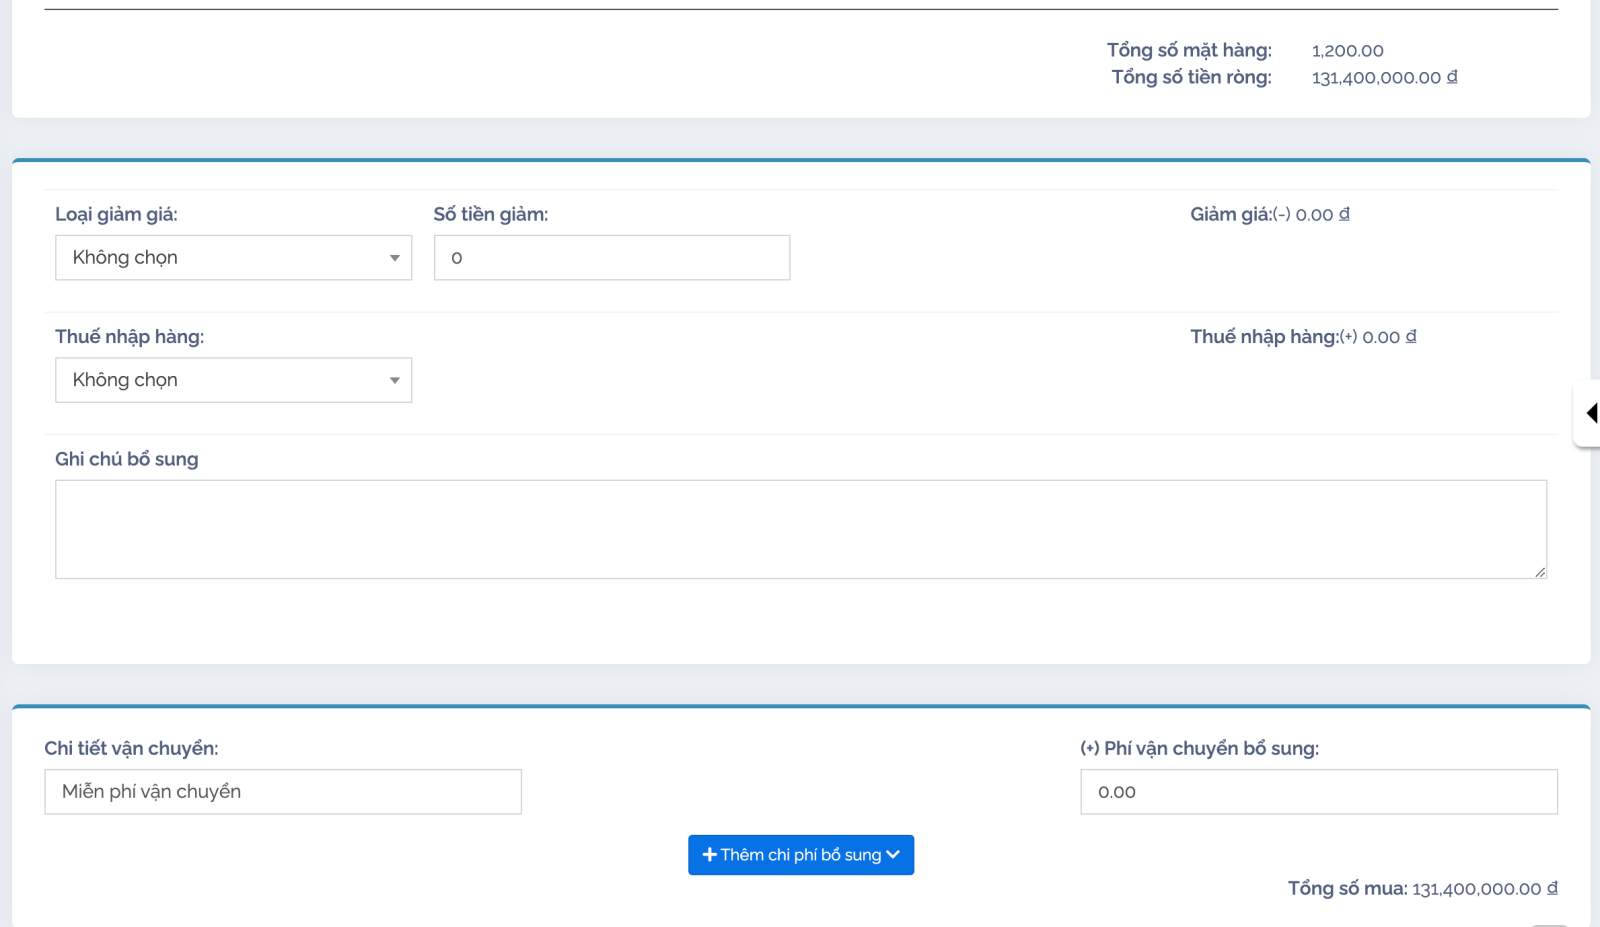Click the resize handle of the notes textarea
This screenshot has width=1600, height=927.
pyautogui.click(x=1539, y=571)
